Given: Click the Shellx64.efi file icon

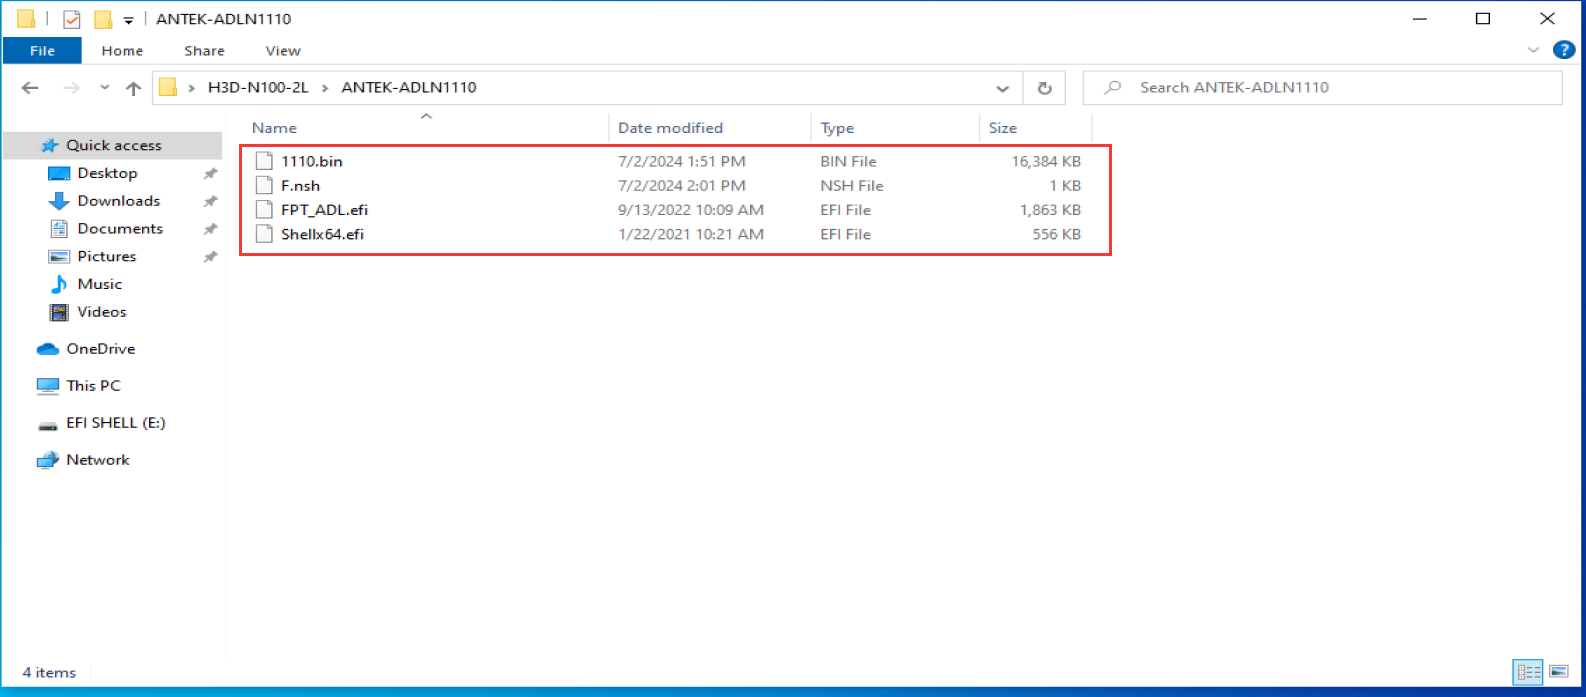Looking at the screenshot, I should 264,234.
